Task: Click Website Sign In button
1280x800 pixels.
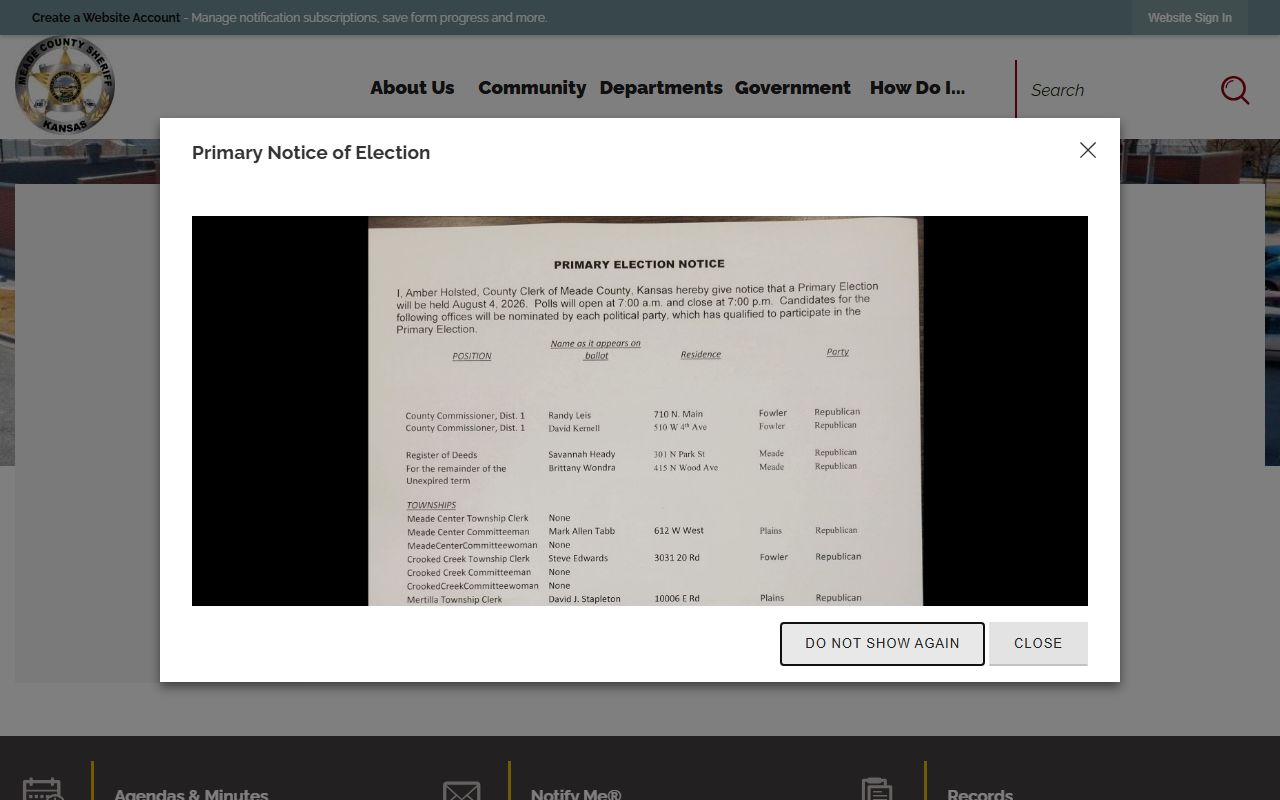Action: [x=1190, y=18]
